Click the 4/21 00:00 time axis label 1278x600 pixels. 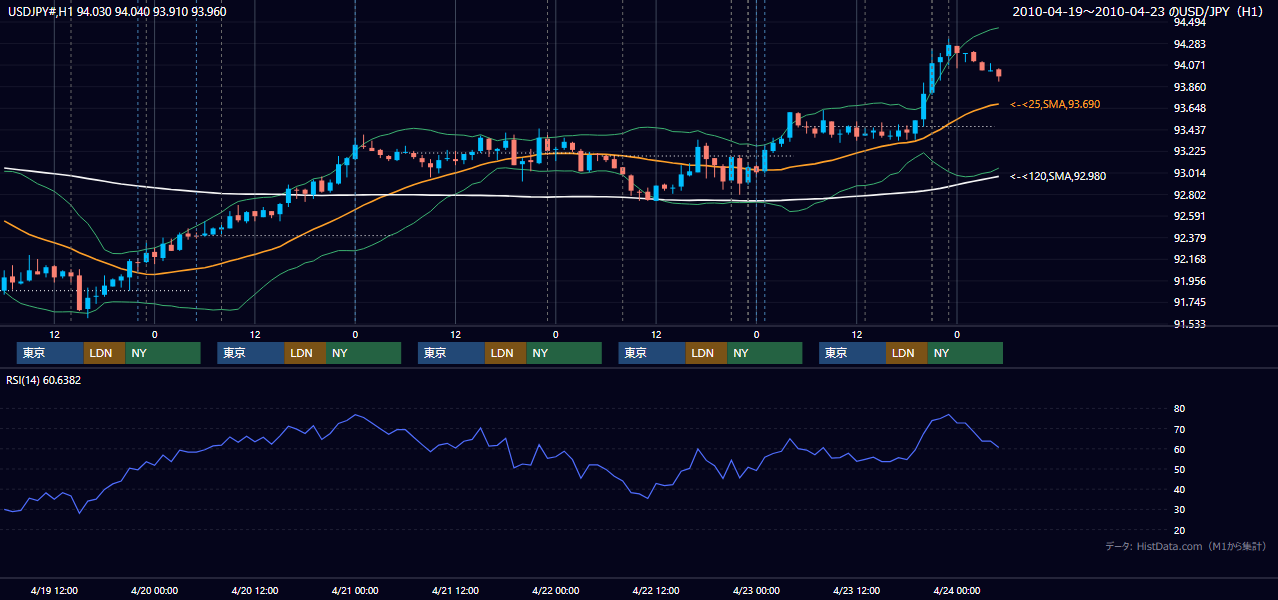(x=355, y=591)
